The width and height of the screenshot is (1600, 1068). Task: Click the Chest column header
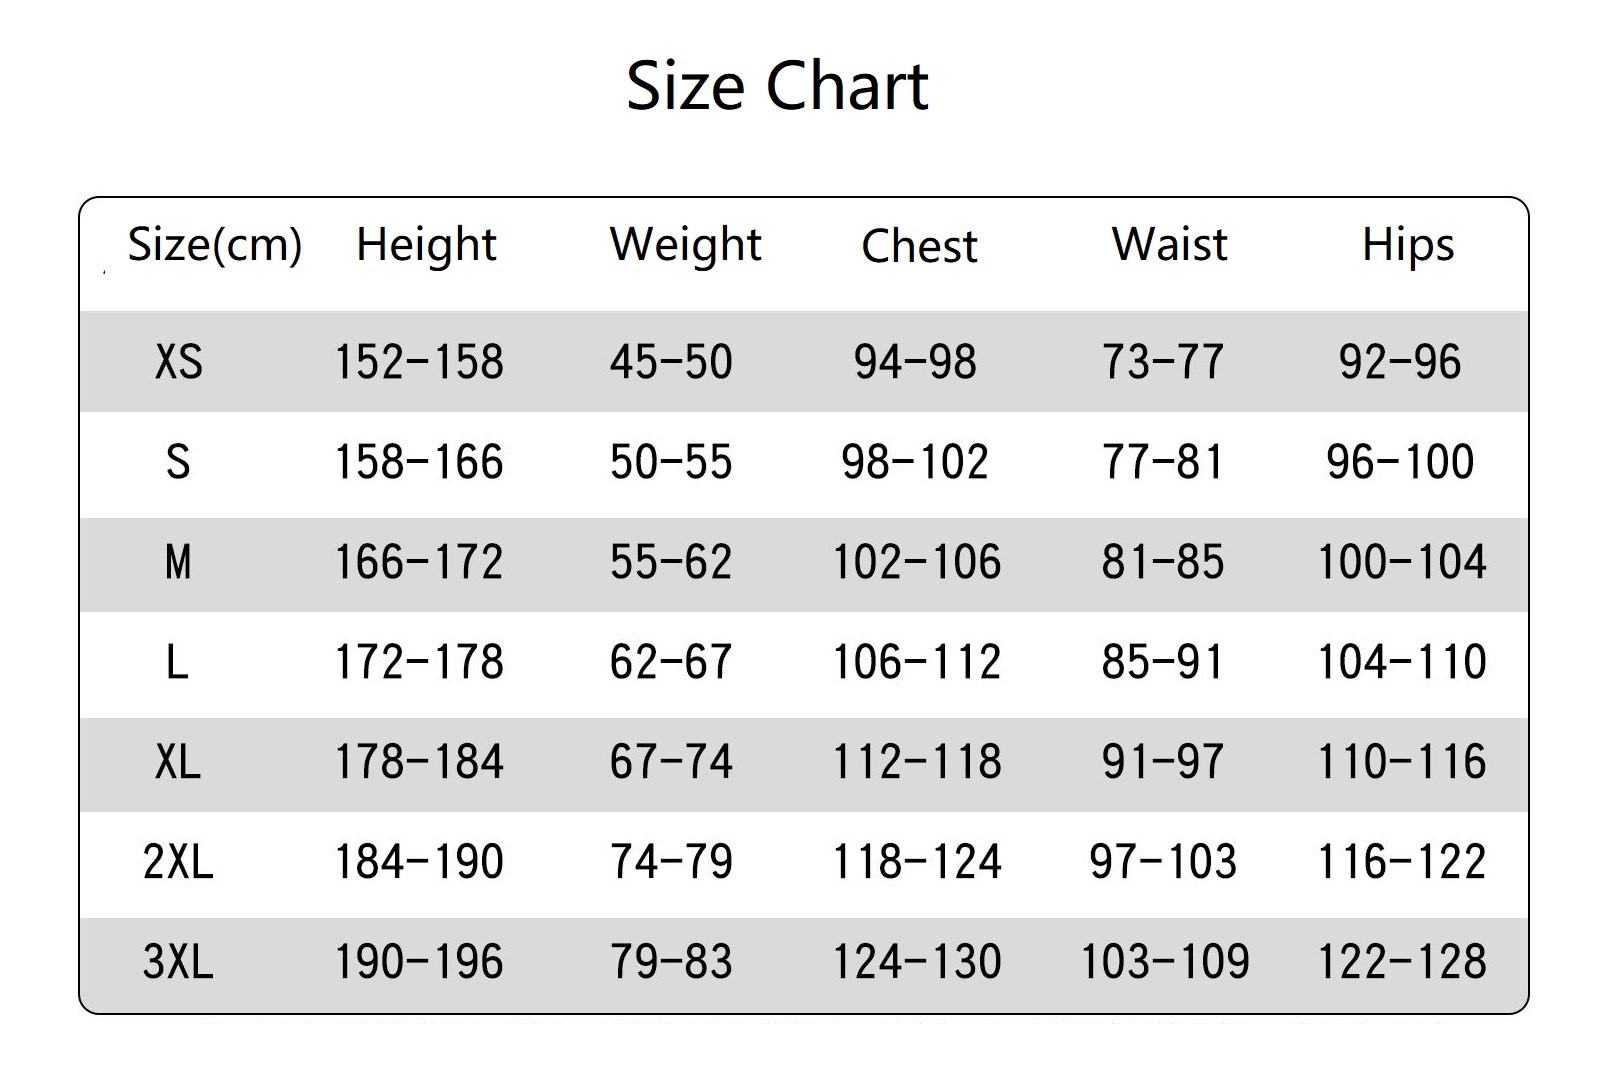[919, 246]
